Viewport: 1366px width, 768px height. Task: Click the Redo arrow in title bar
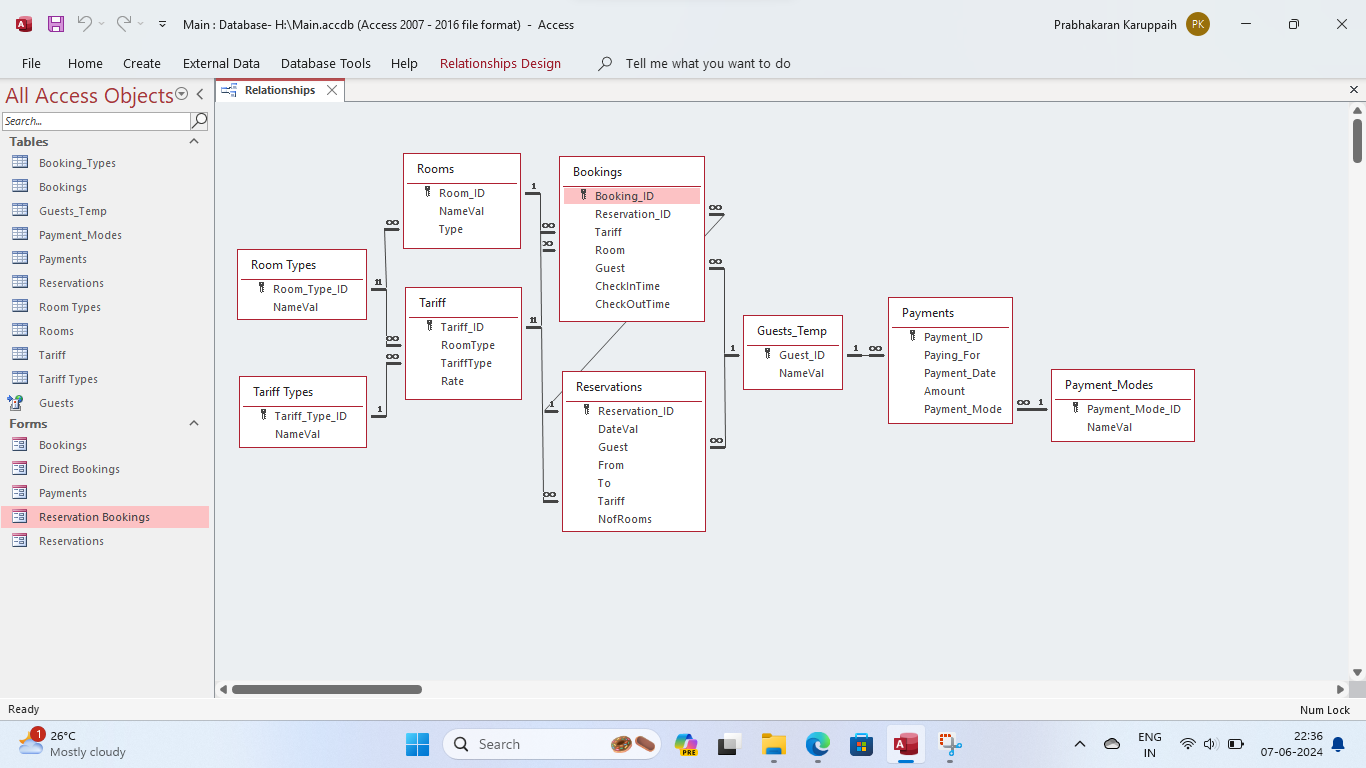pyautogui.click(x=123, y=24)
